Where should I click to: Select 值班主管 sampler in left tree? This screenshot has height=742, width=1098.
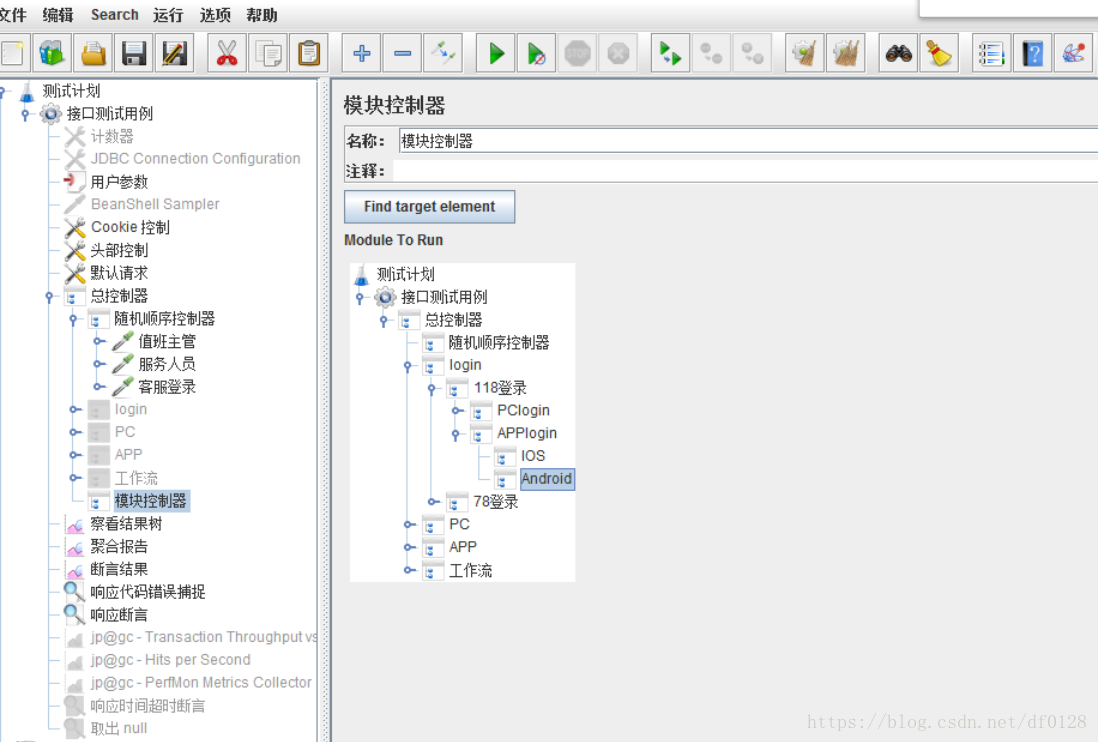167,342
